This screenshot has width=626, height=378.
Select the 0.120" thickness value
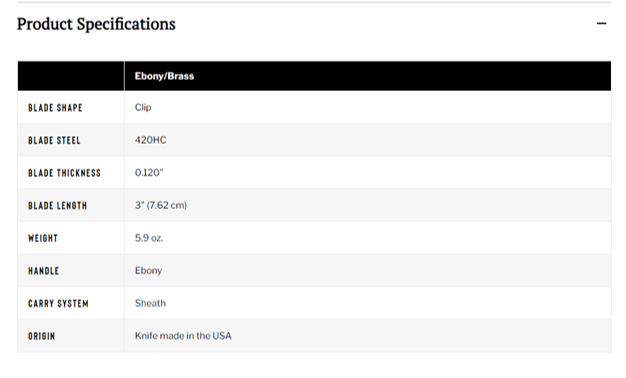[149, 172]
